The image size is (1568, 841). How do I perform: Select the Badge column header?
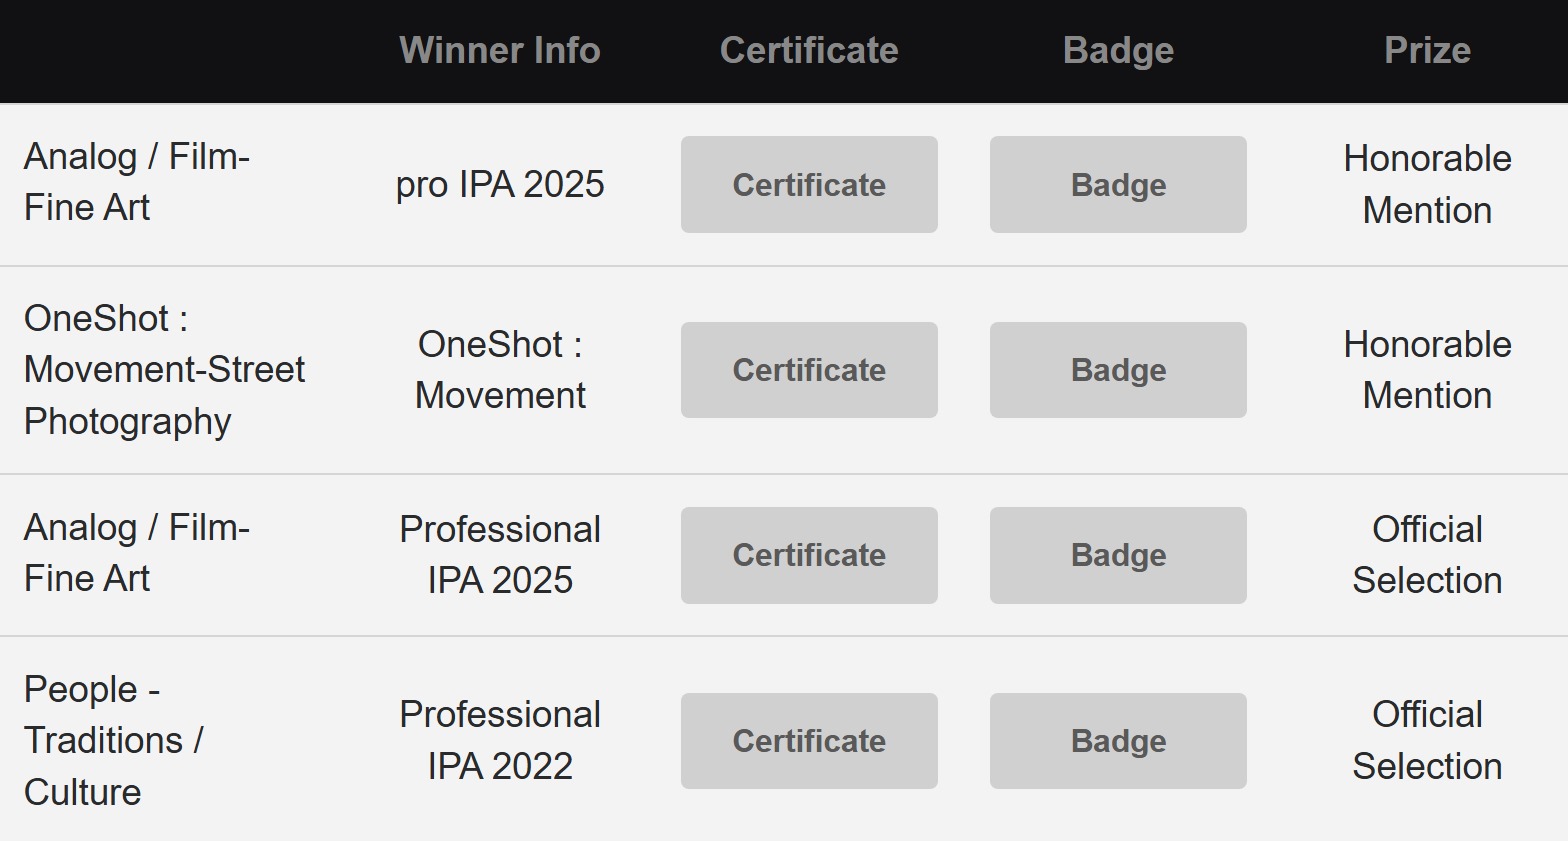[x=1118, y=50]
